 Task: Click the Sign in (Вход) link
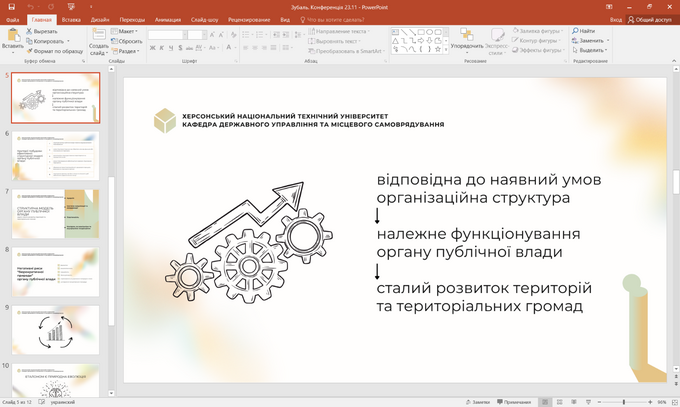[615, 19]
